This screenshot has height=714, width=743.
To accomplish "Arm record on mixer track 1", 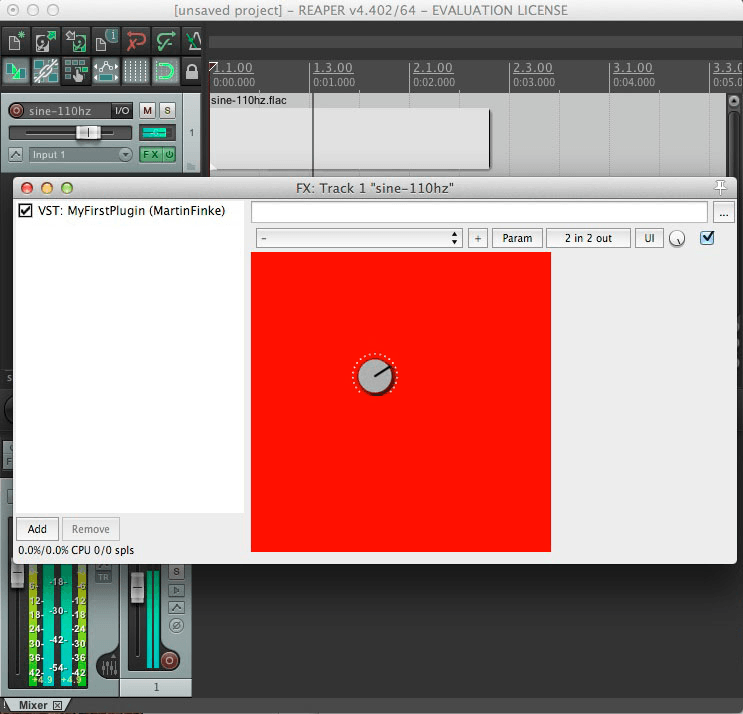I will click(170, 660).
